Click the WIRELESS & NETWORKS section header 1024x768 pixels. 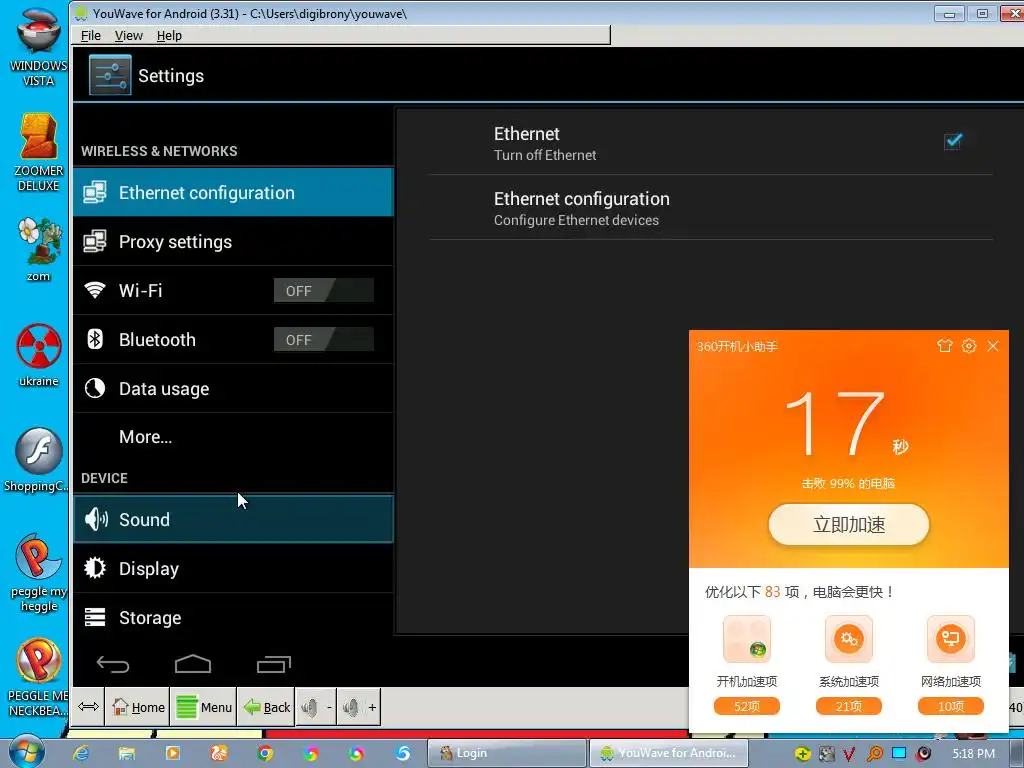pyautogui.click(x=159, y=151)
